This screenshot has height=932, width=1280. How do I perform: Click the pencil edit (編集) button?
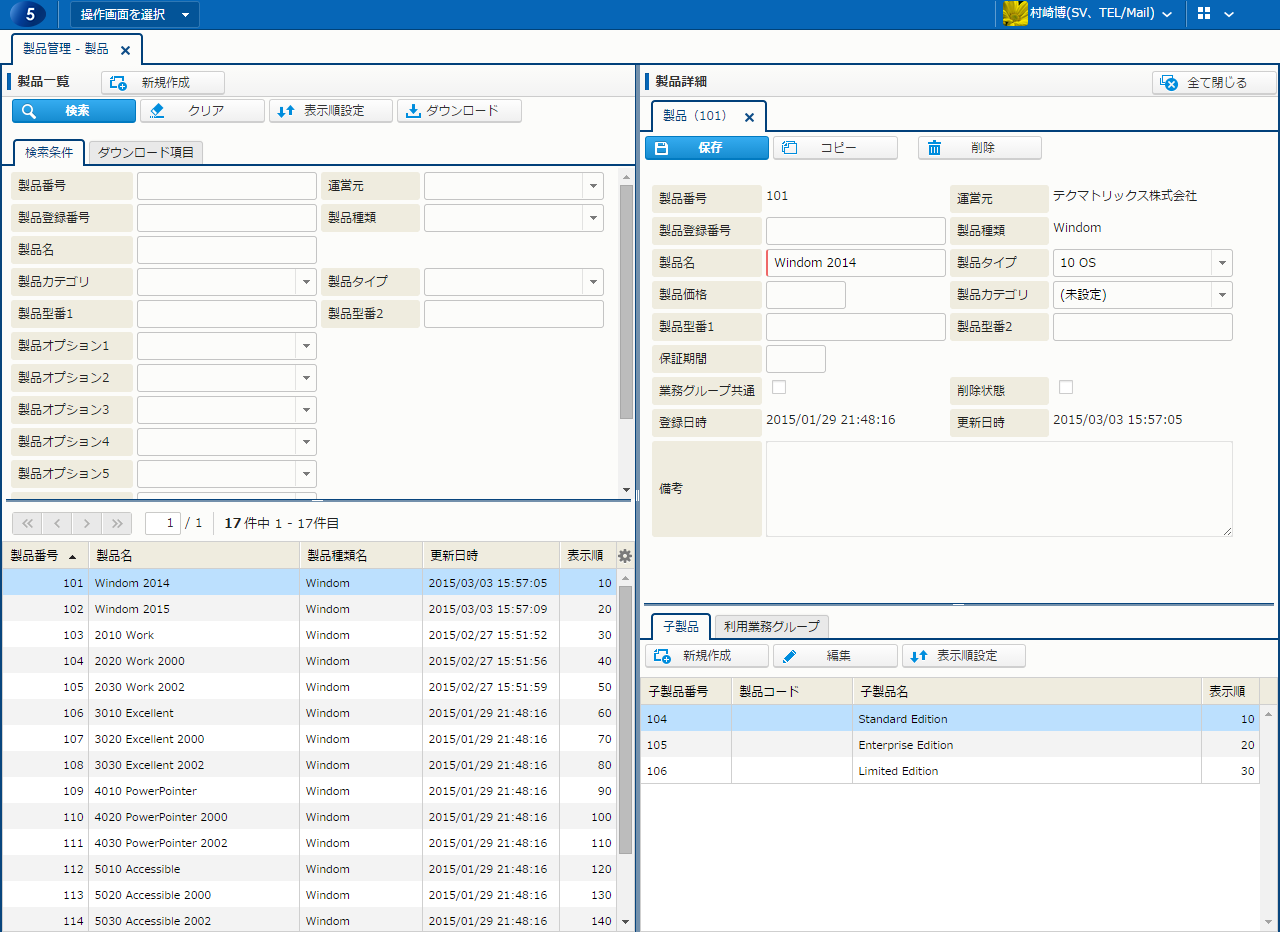pos(835,656)
